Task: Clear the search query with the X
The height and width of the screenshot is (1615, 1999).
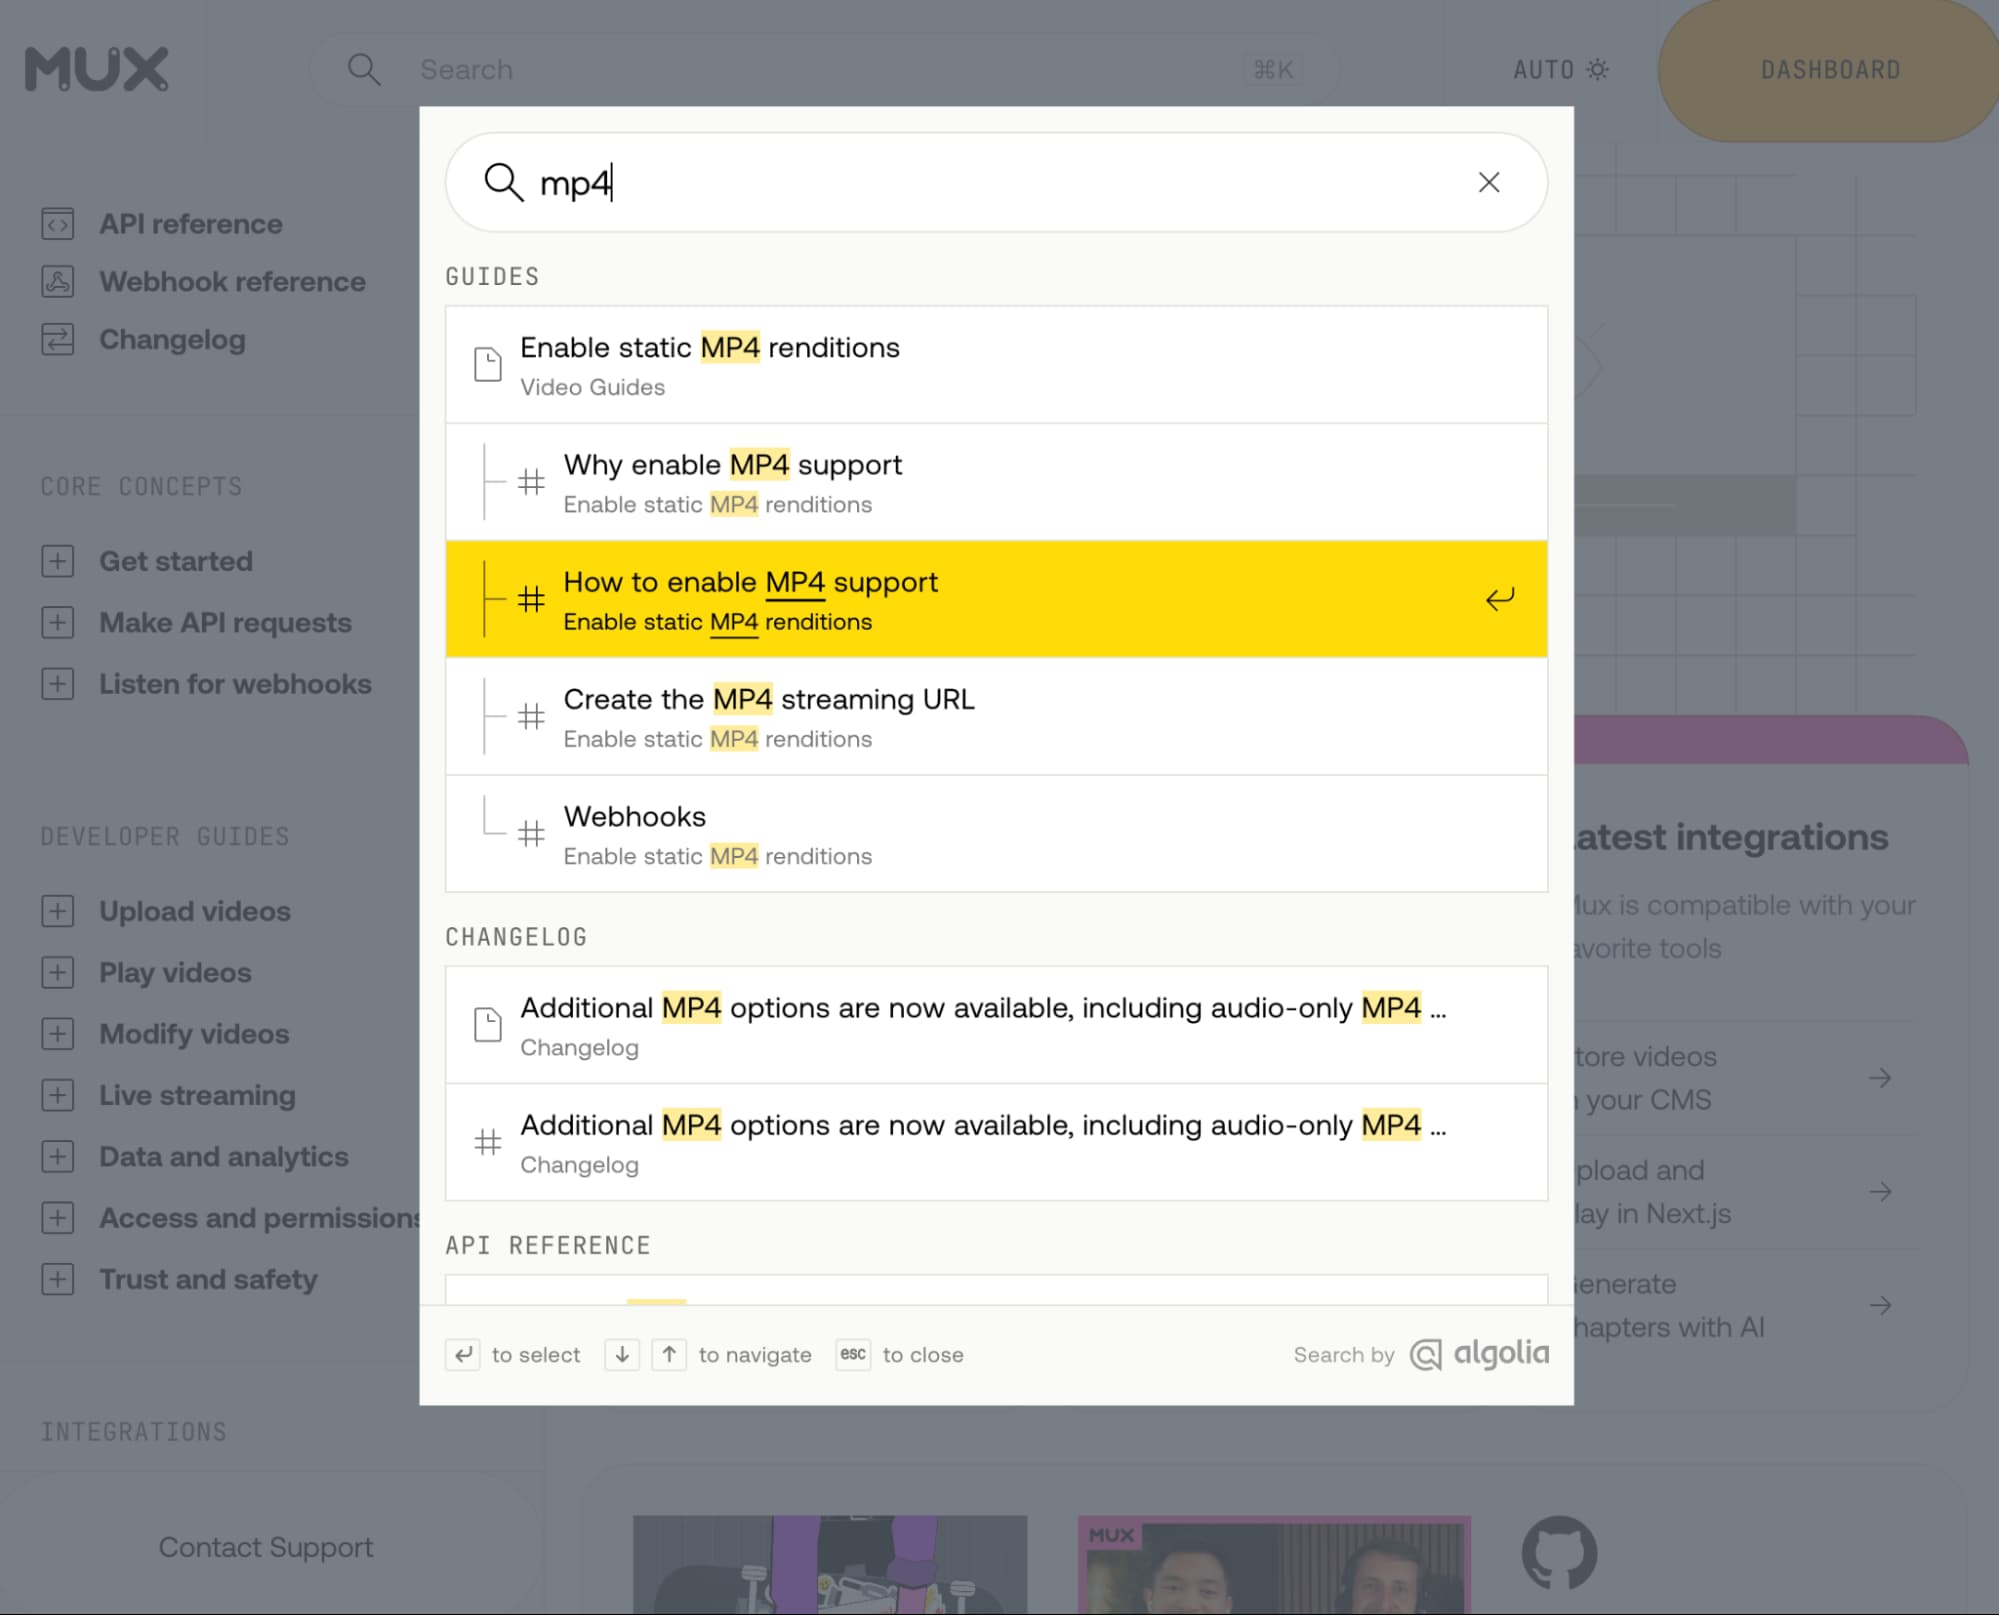Action: 1489,182
